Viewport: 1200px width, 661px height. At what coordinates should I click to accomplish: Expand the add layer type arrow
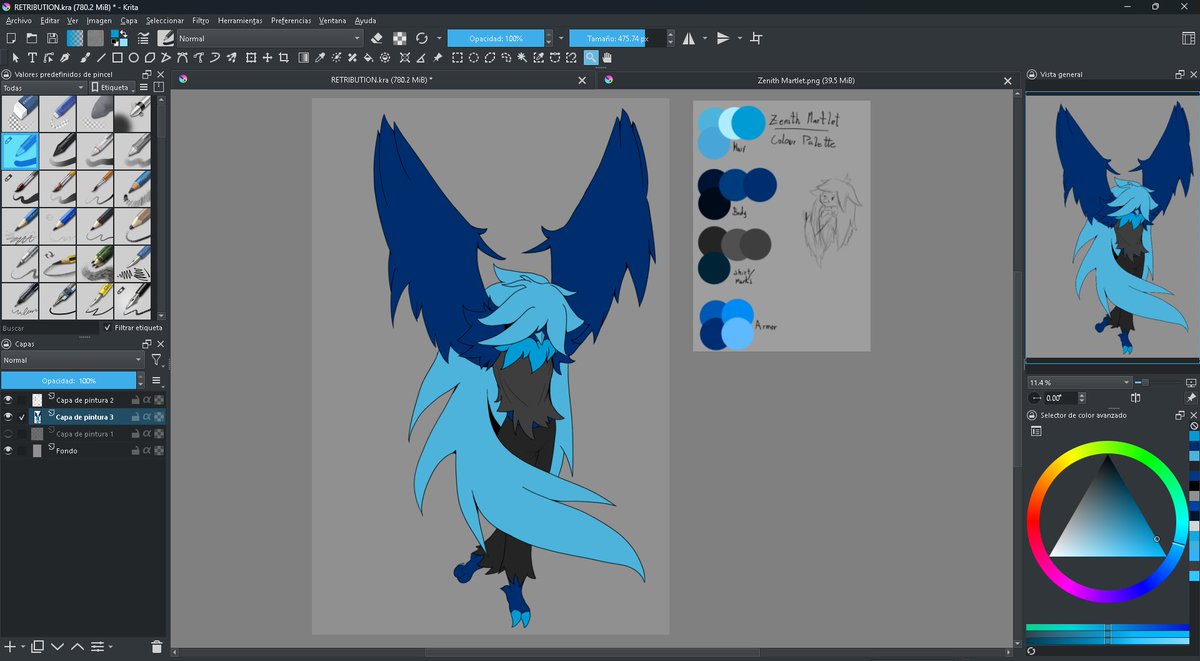coord(23,647)
